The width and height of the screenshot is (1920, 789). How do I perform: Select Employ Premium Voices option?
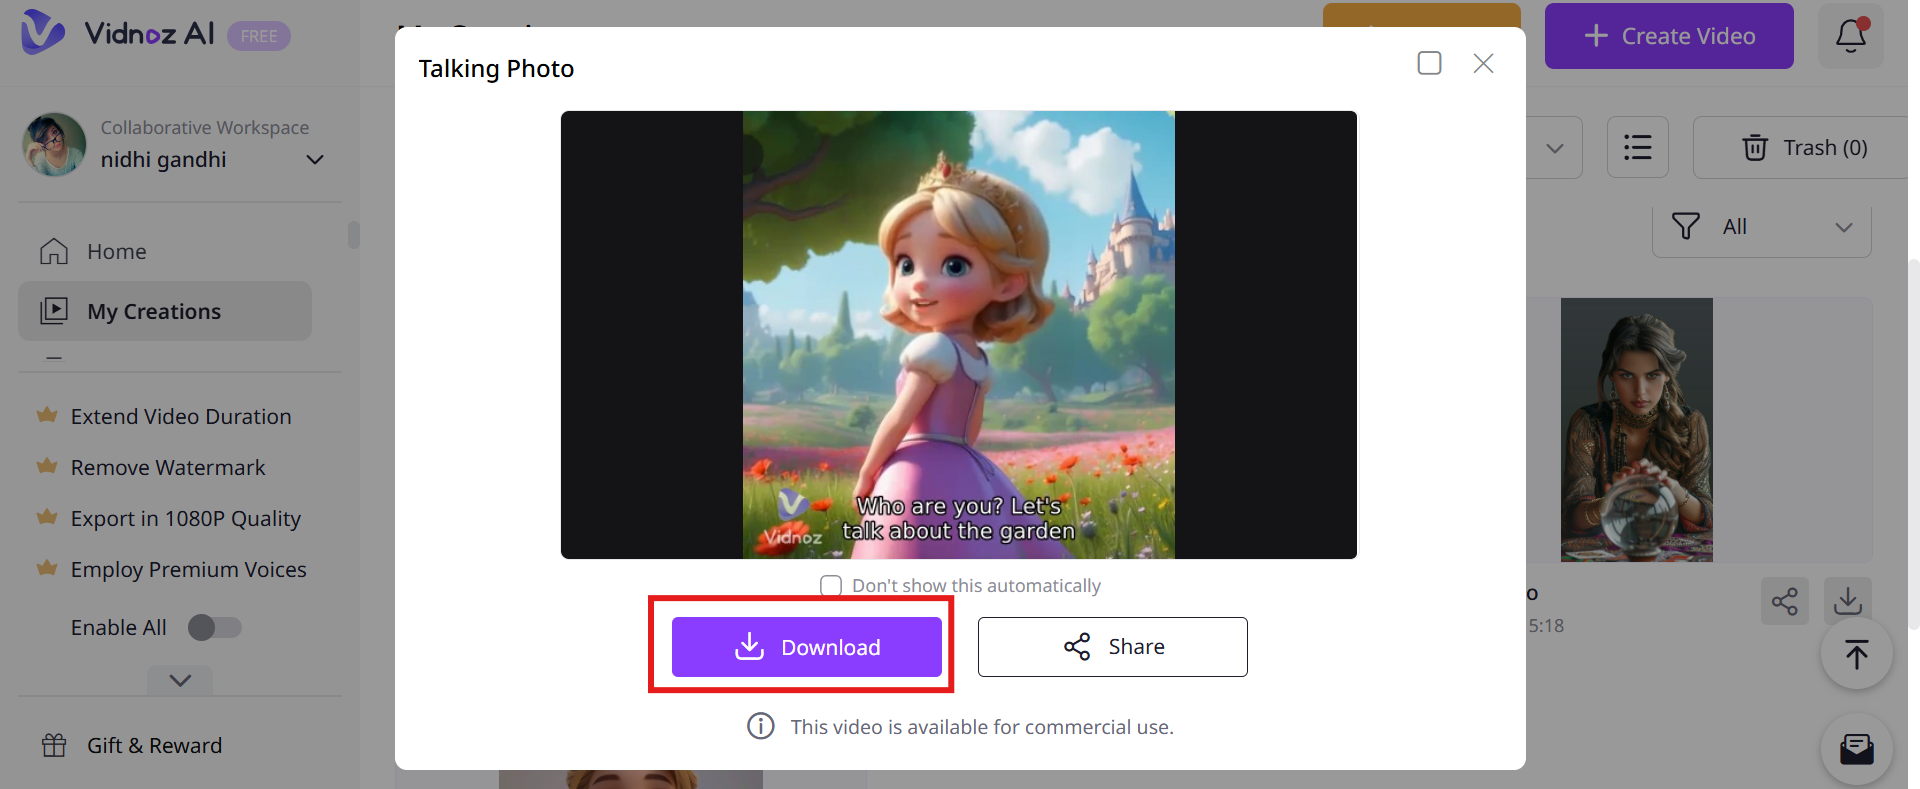tap(189, 570)
